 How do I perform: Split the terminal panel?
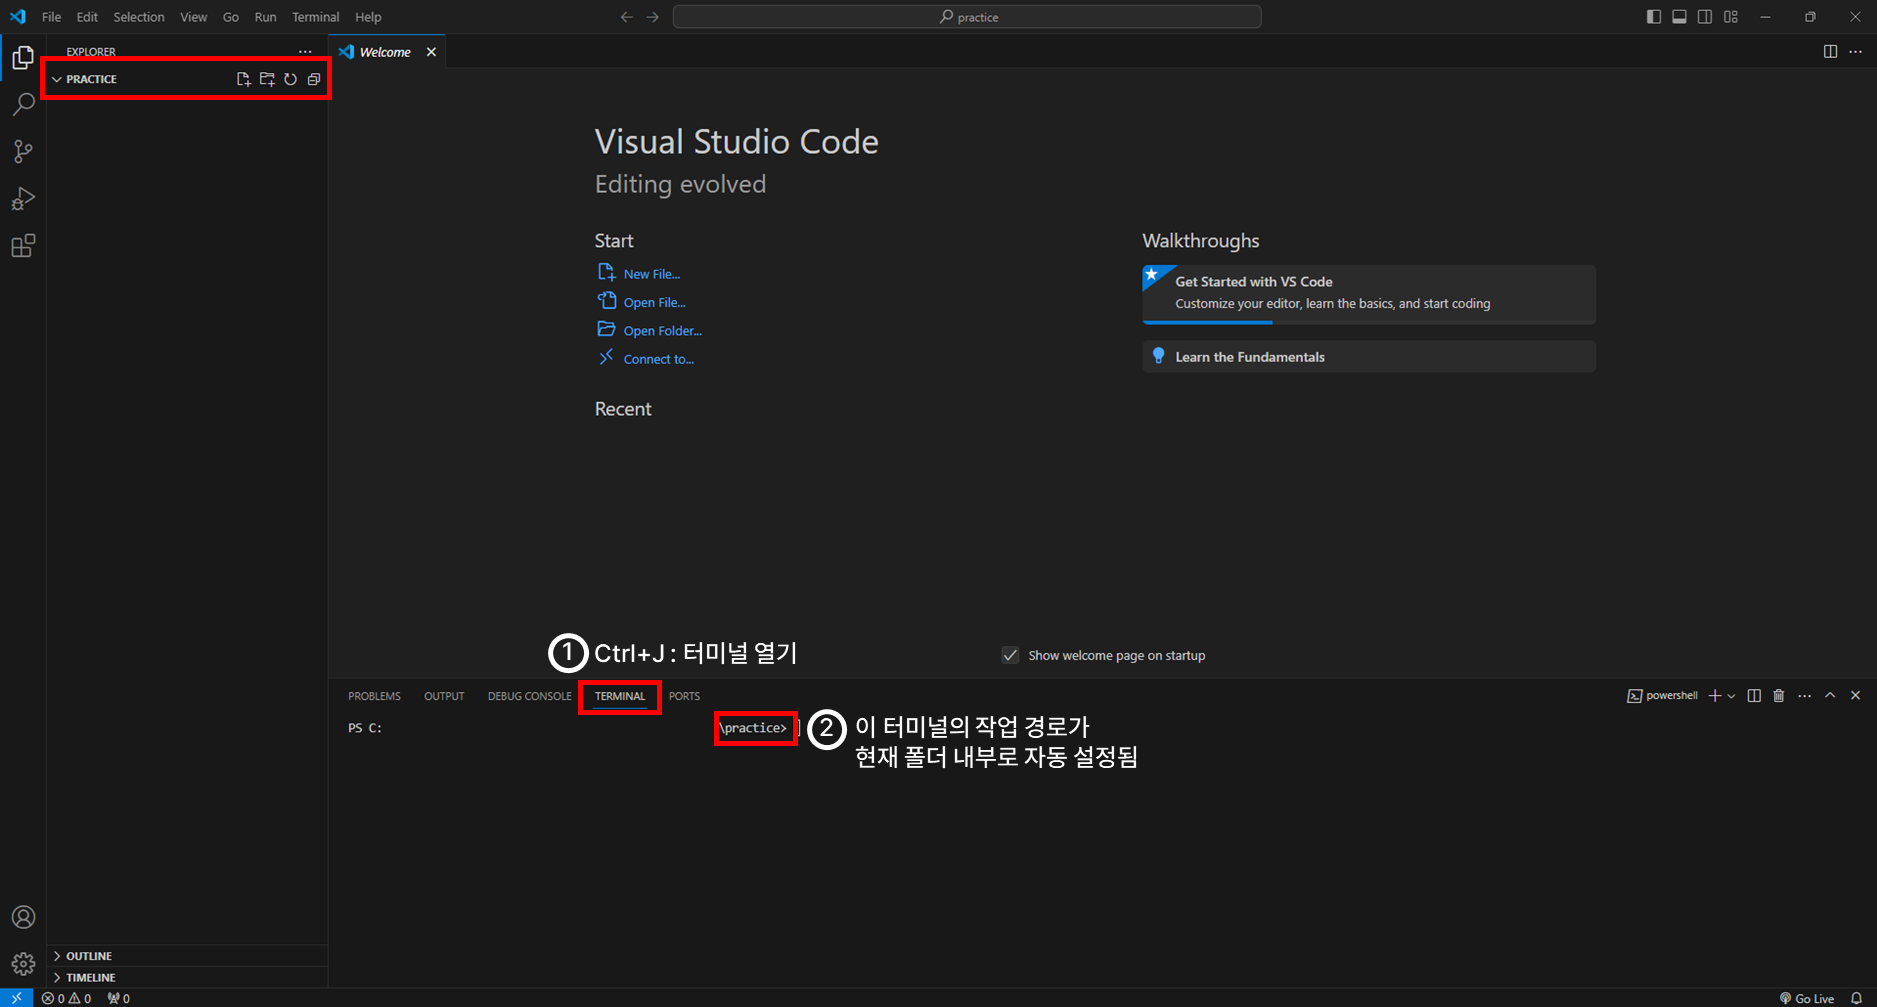click(x=1754, y=696)
